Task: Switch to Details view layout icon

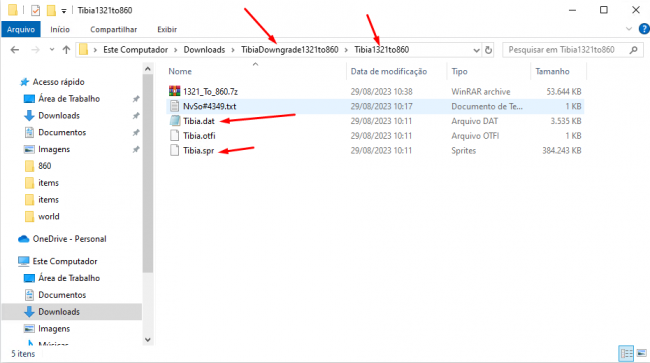Action: (x=626, y=353)
